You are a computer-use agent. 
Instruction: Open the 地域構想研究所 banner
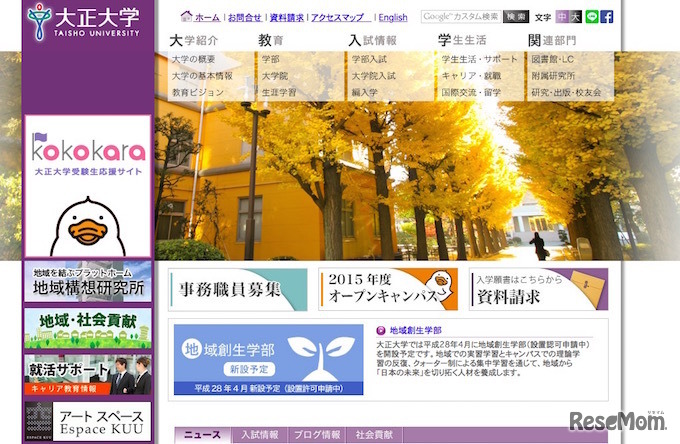point(88,281)
